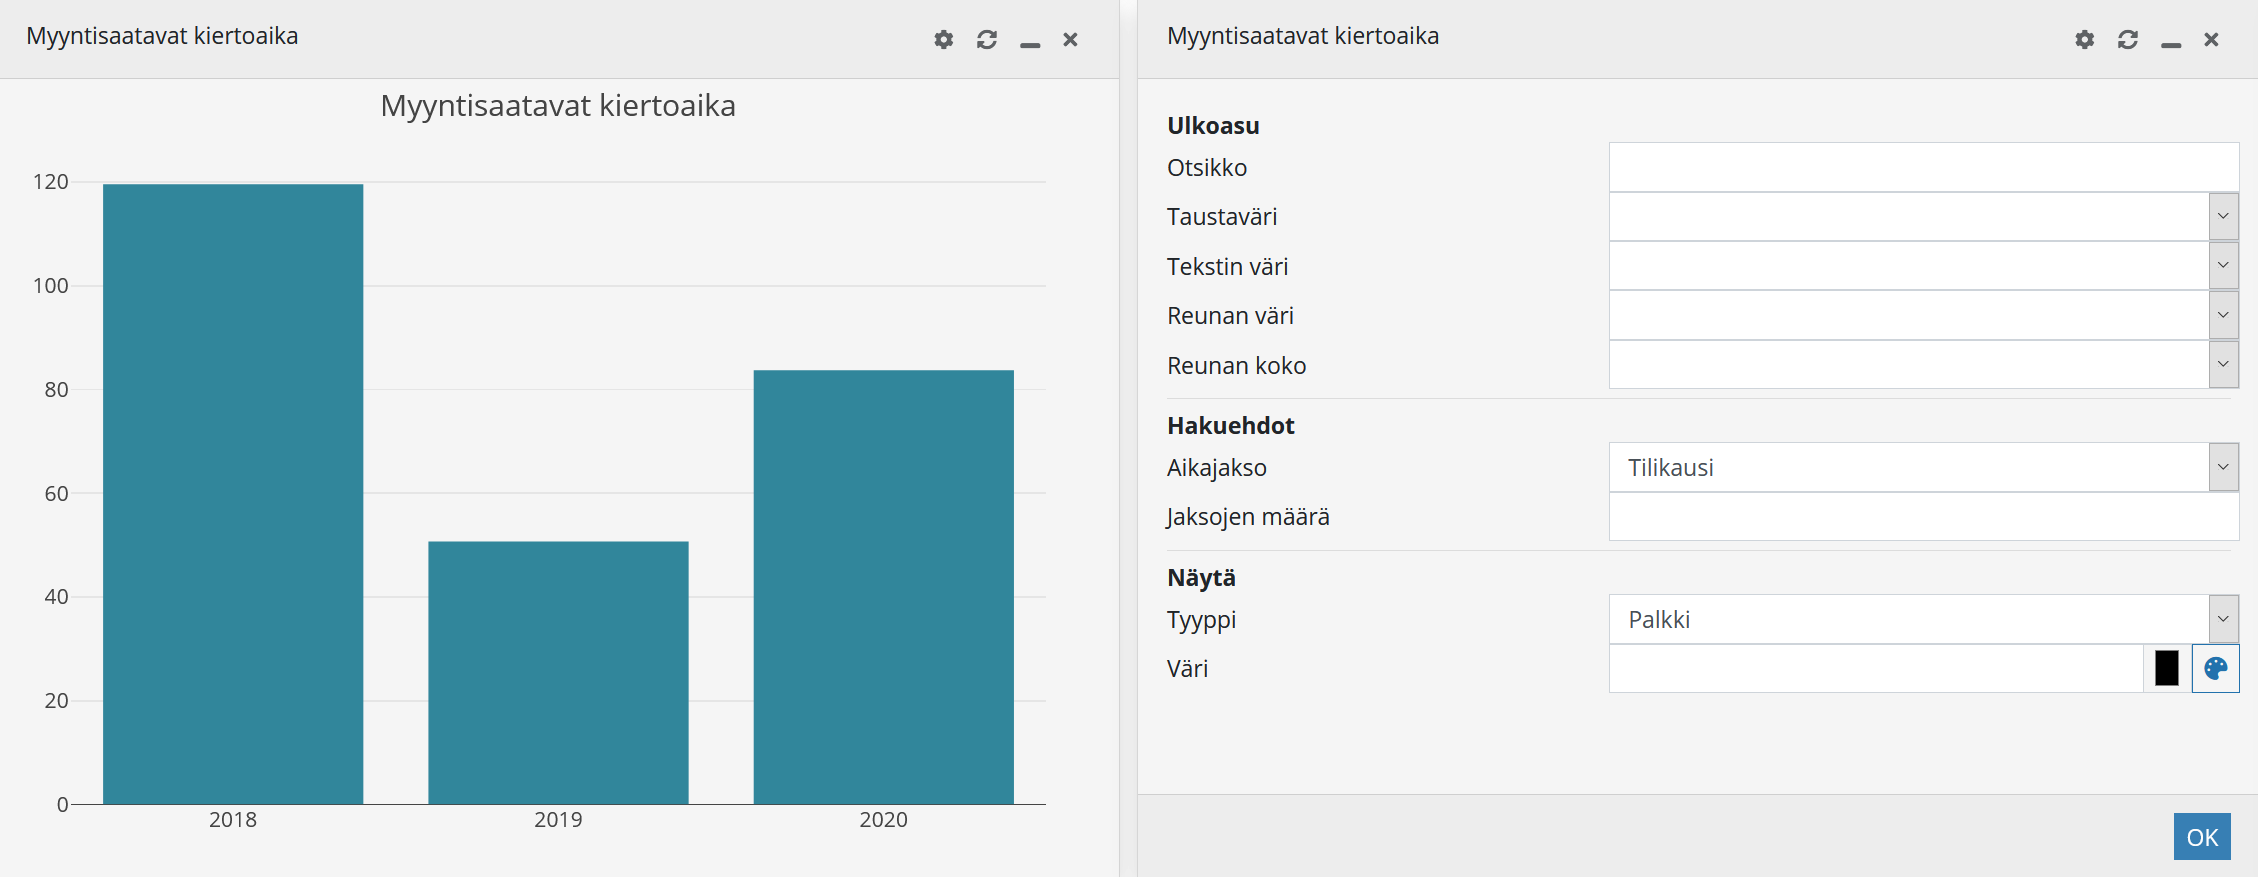Expand the Taustaväri dropdown
Viewport: 2258px width, 877px height.
pos(2223,217)
